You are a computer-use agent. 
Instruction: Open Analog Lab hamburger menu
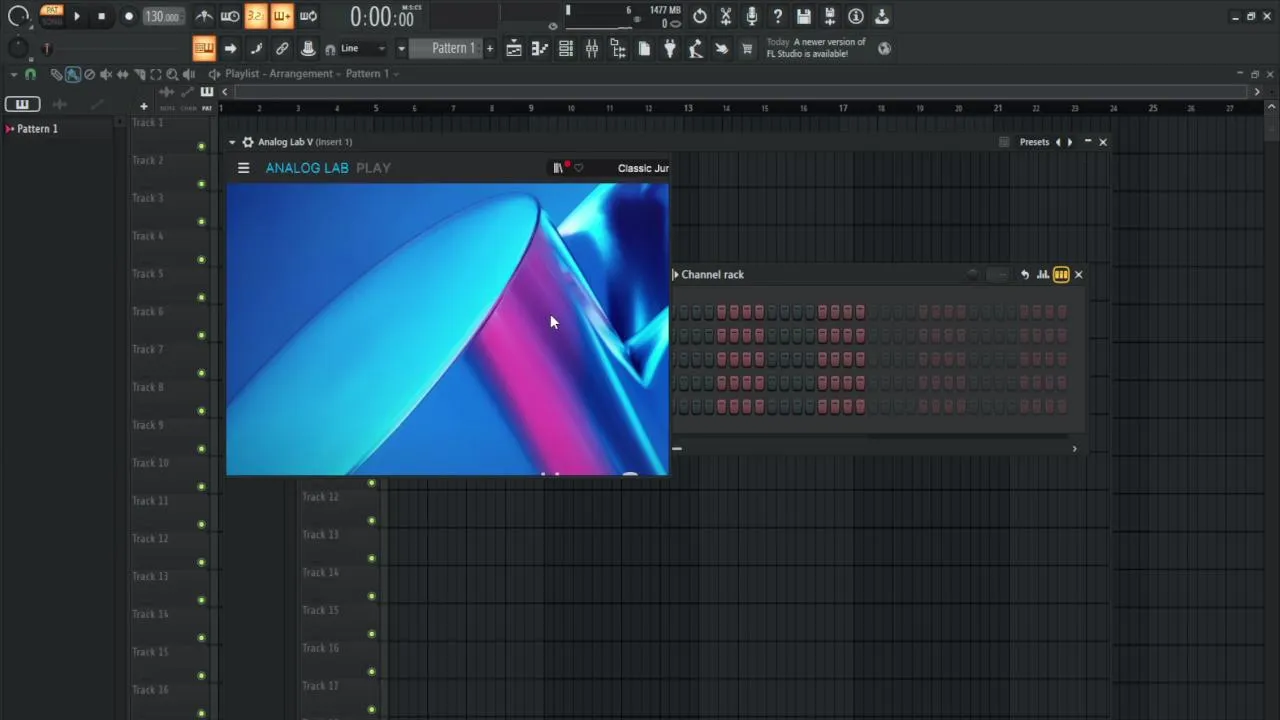[243, 168]
